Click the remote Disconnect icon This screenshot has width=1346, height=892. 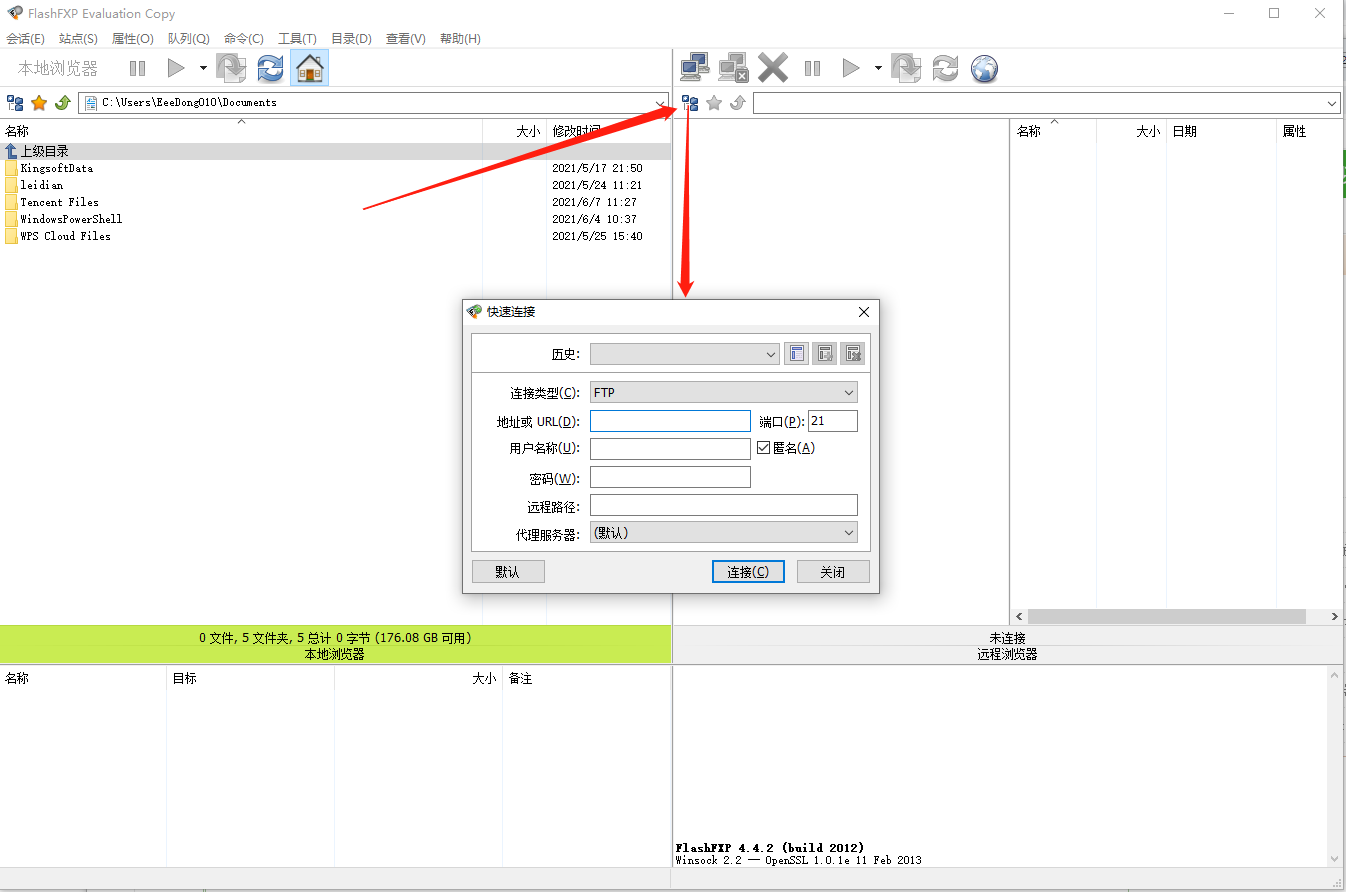[x=733, y=68]
